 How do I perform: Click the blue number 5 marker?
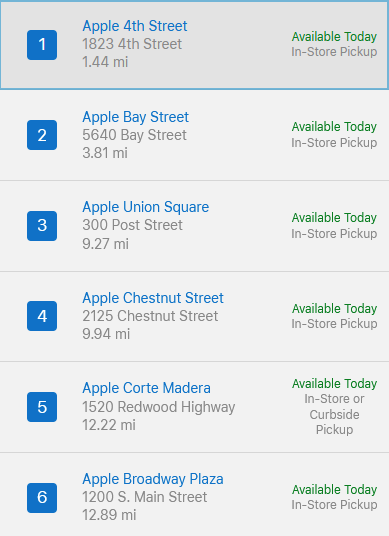42,407
